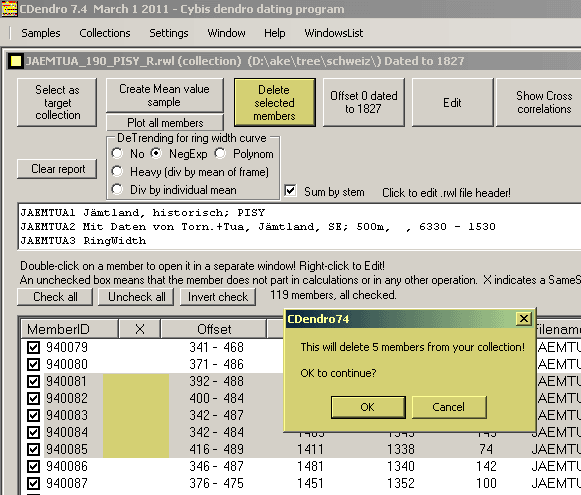Click Create Mean value sample button
581x495 pixels.
tap(165, 95)
